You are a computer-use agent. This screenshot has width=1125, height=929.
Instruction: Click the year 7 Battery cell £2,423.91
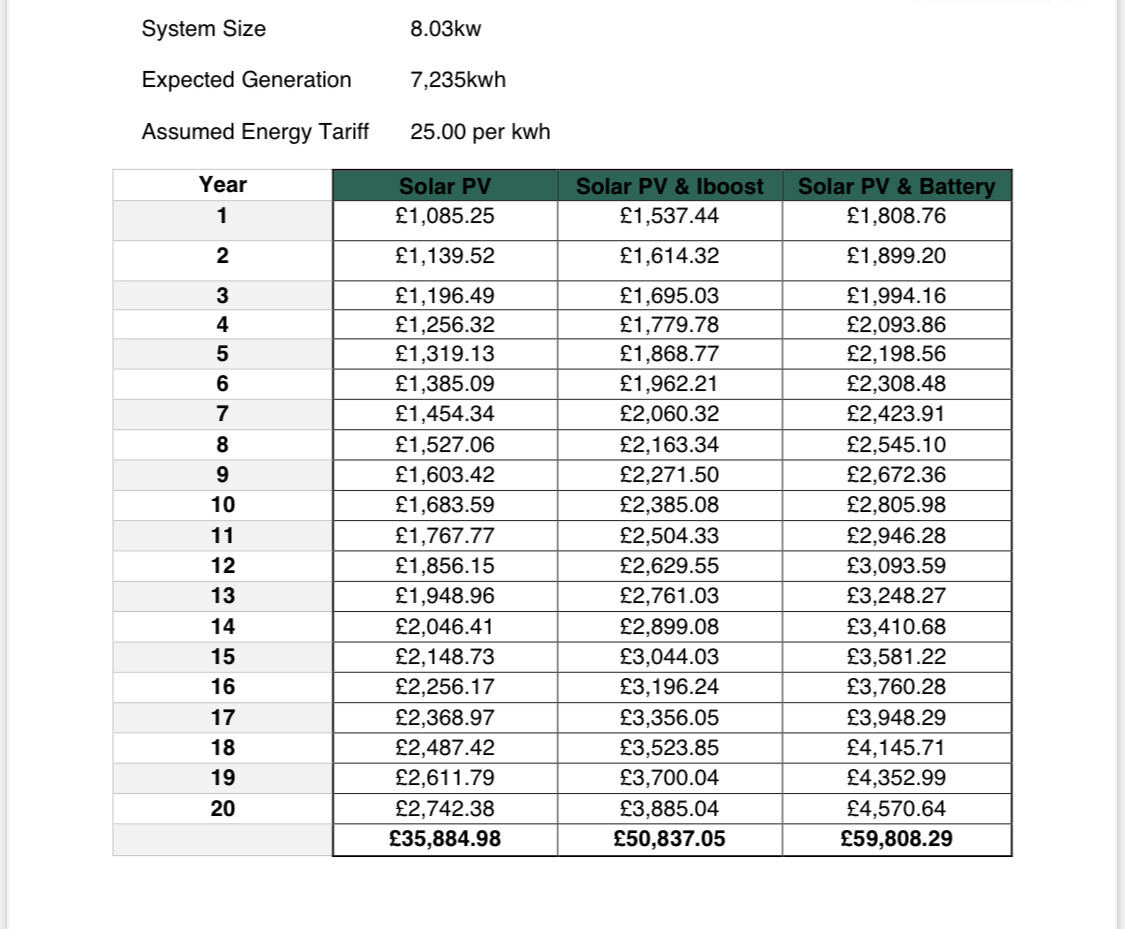point(896,414)
